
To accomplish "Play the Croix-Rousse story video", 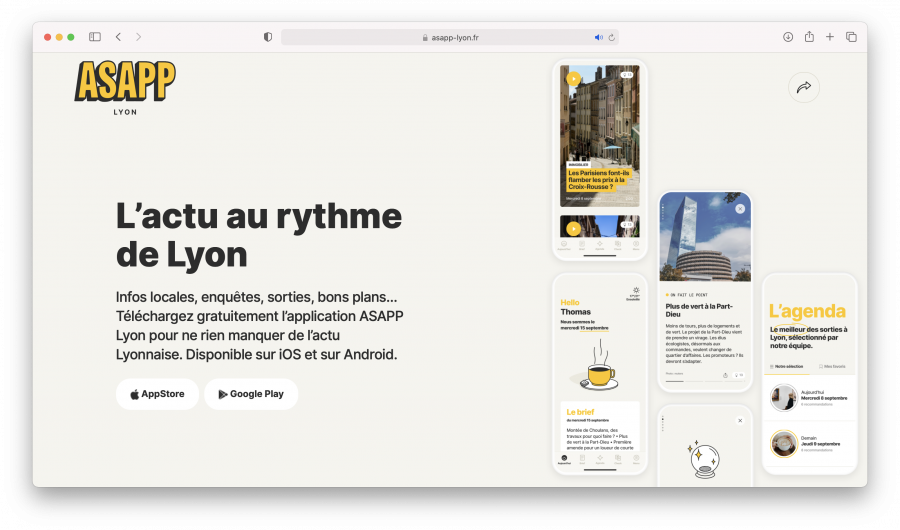I will coord(573,79).
